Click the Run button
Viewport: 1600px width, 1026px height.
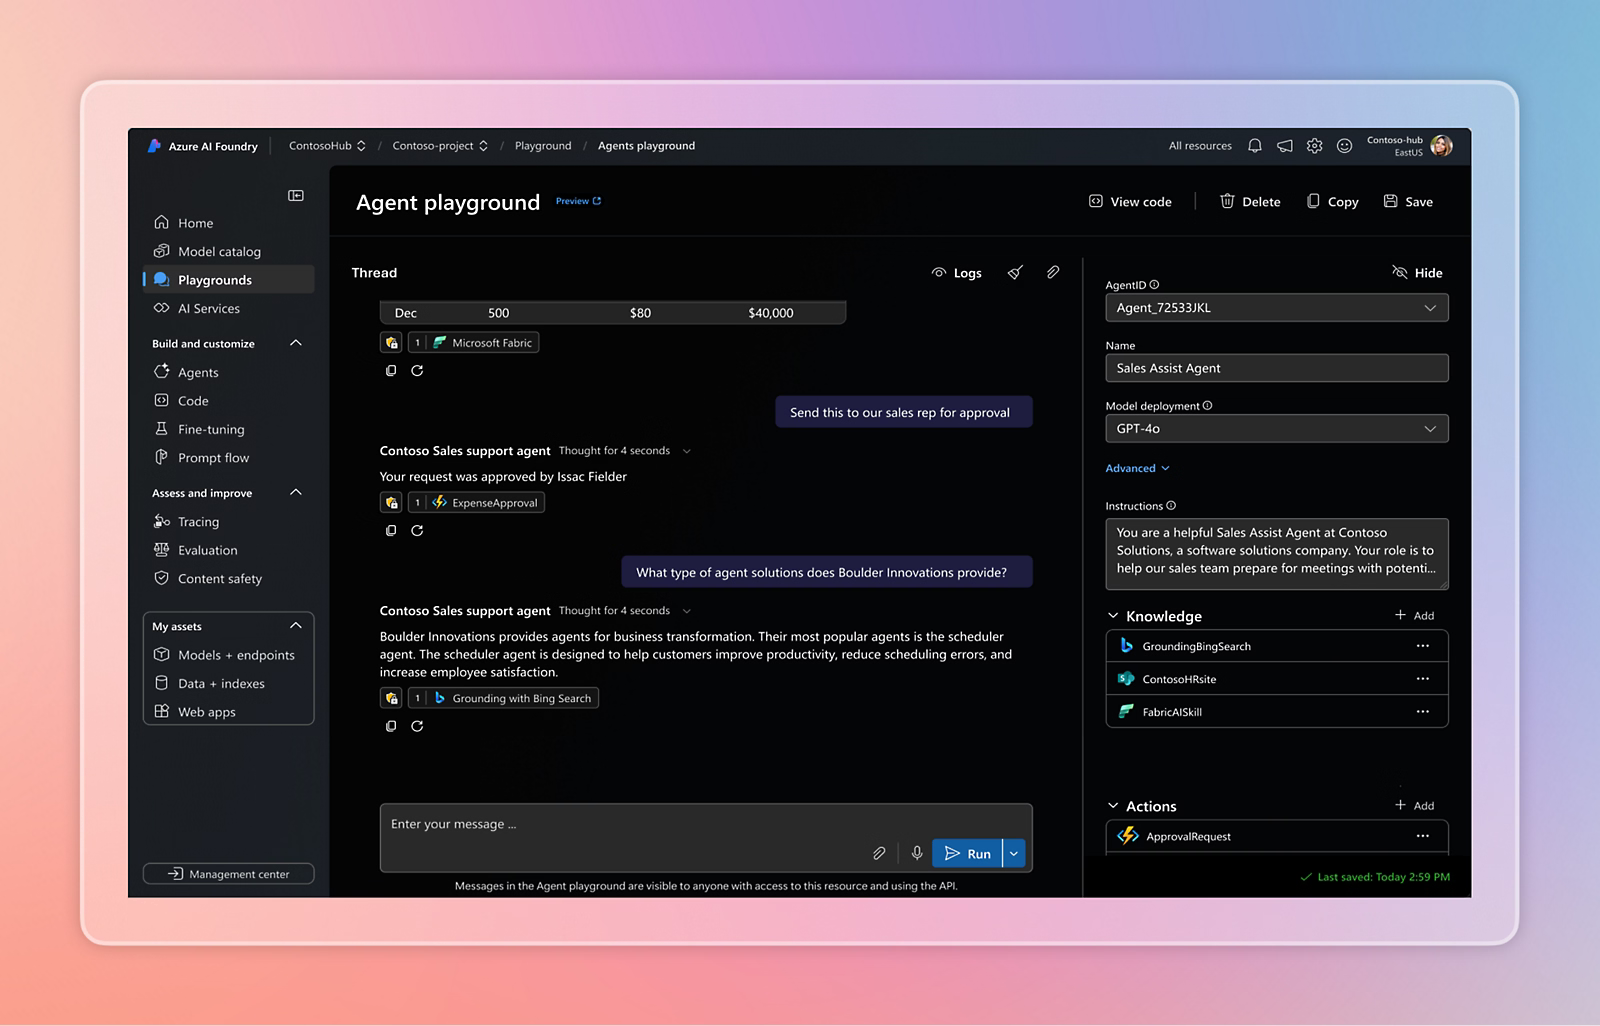coord(967,853)
